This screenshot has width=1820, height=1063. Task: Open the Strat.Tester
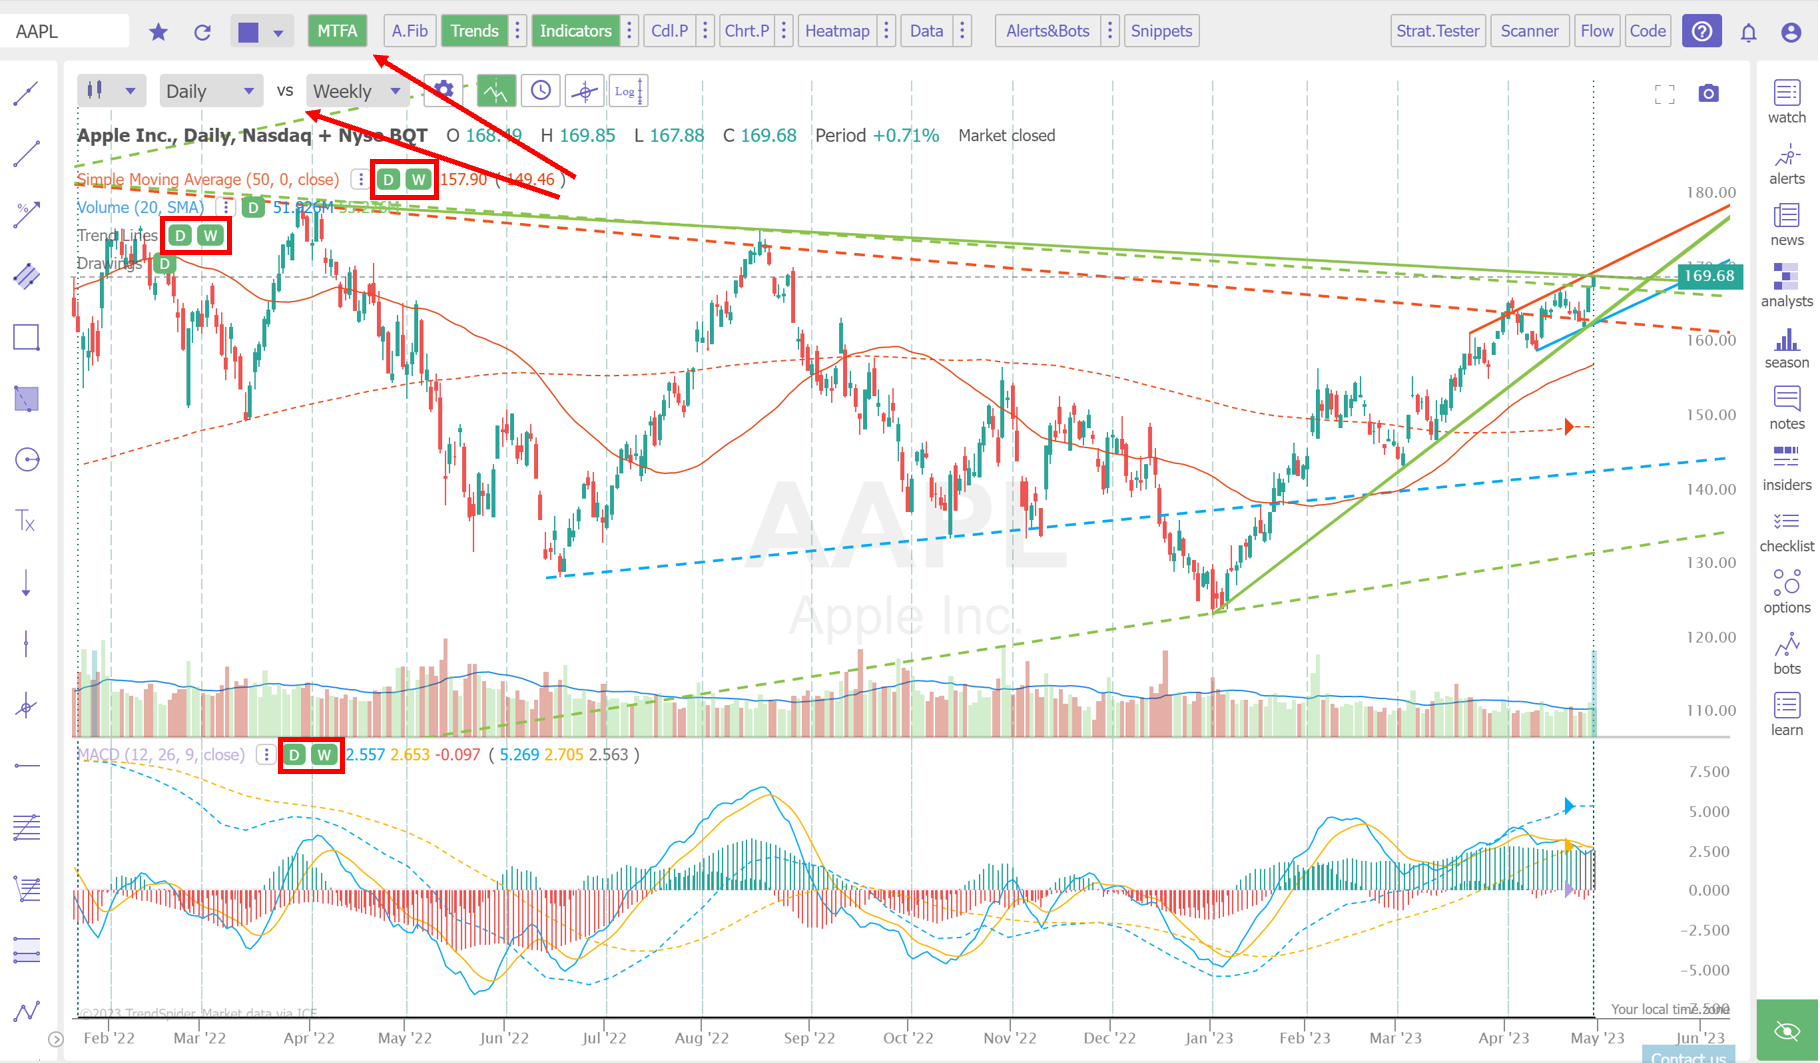[1437, 31]
